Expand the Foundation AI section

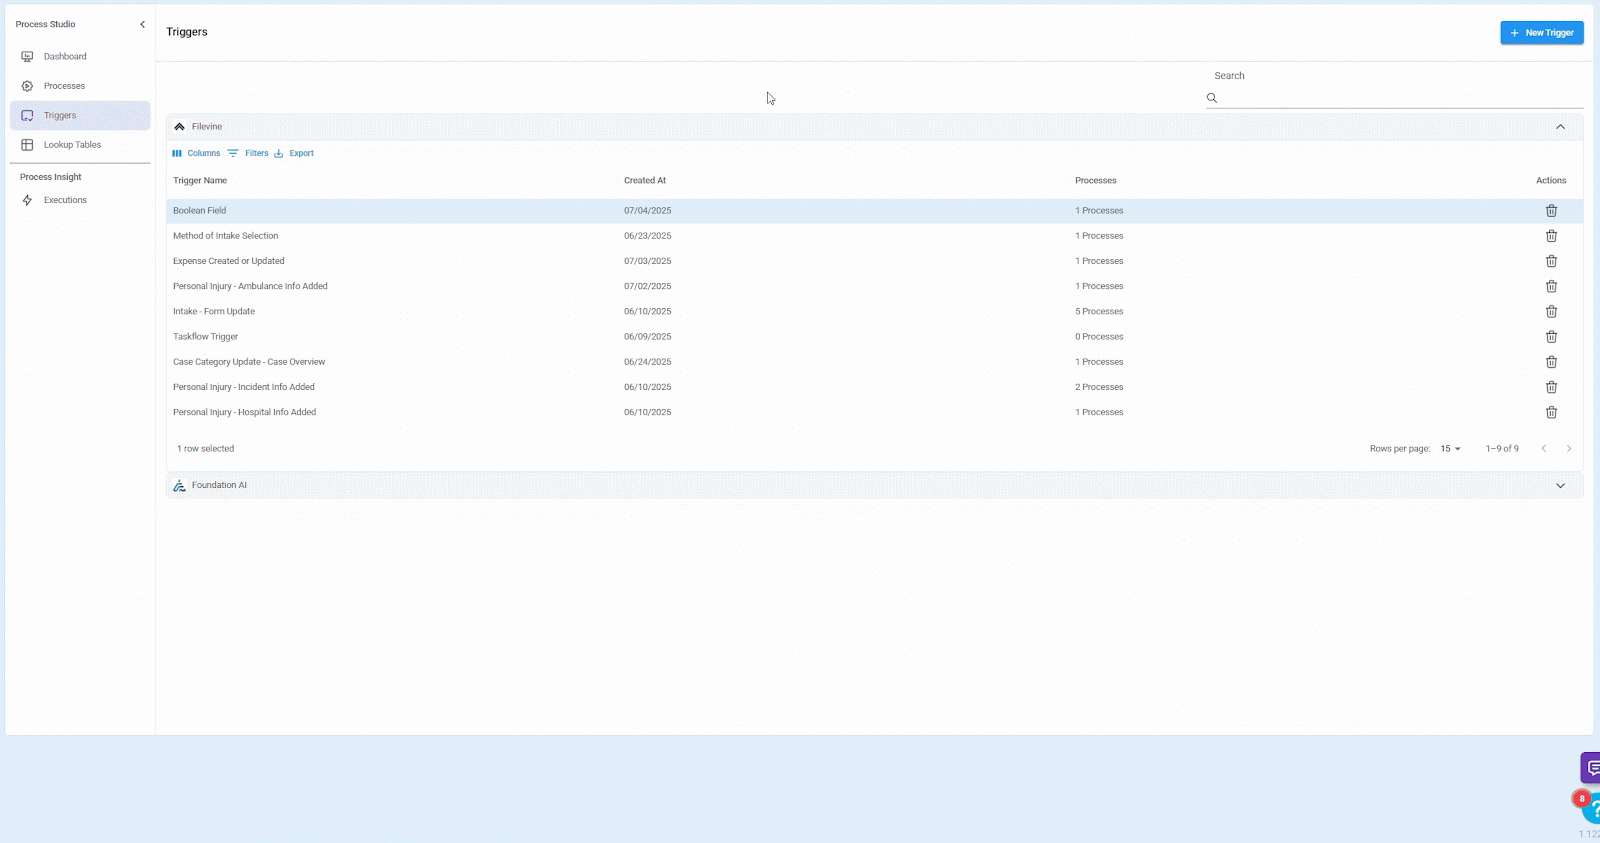click(x=1560, y=486)
